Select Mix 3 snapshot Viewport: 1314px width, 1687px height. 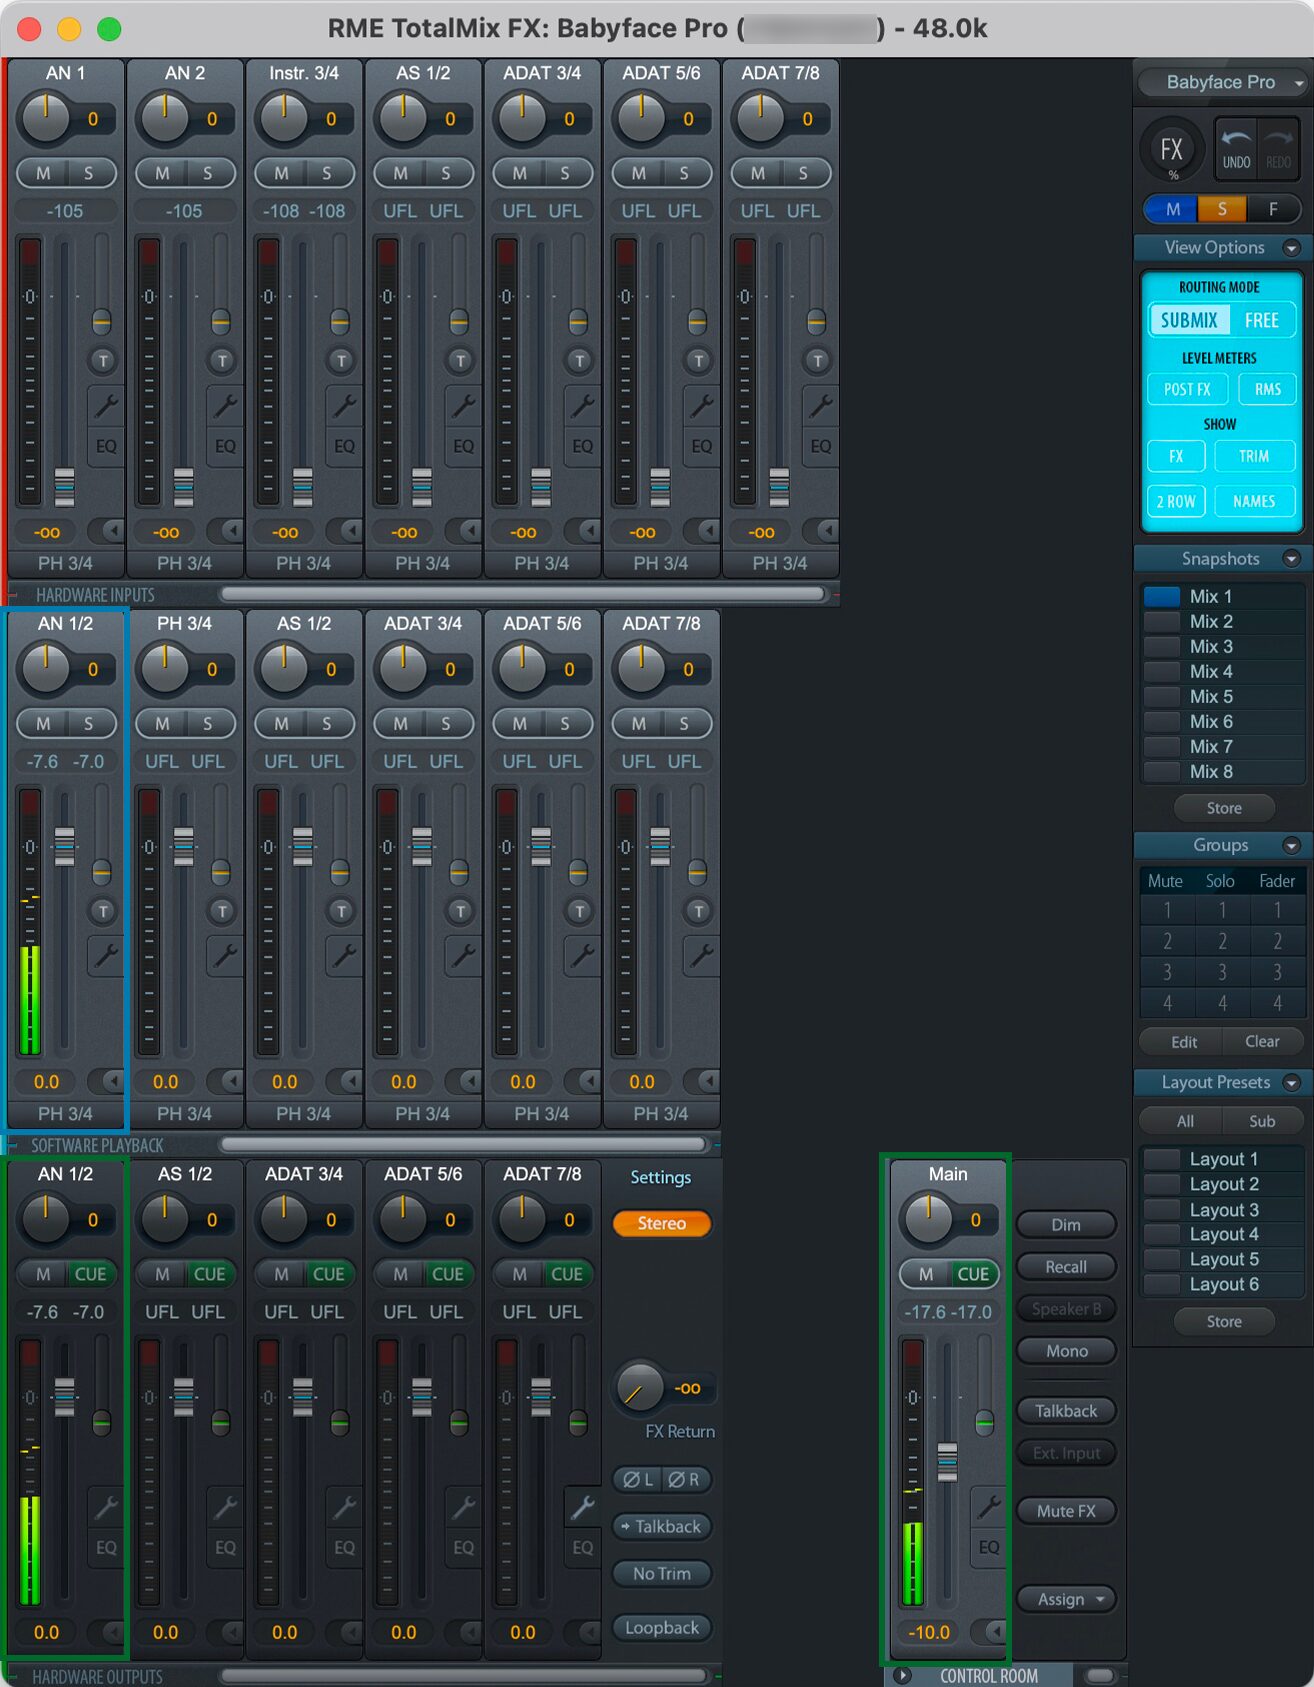1210,646
